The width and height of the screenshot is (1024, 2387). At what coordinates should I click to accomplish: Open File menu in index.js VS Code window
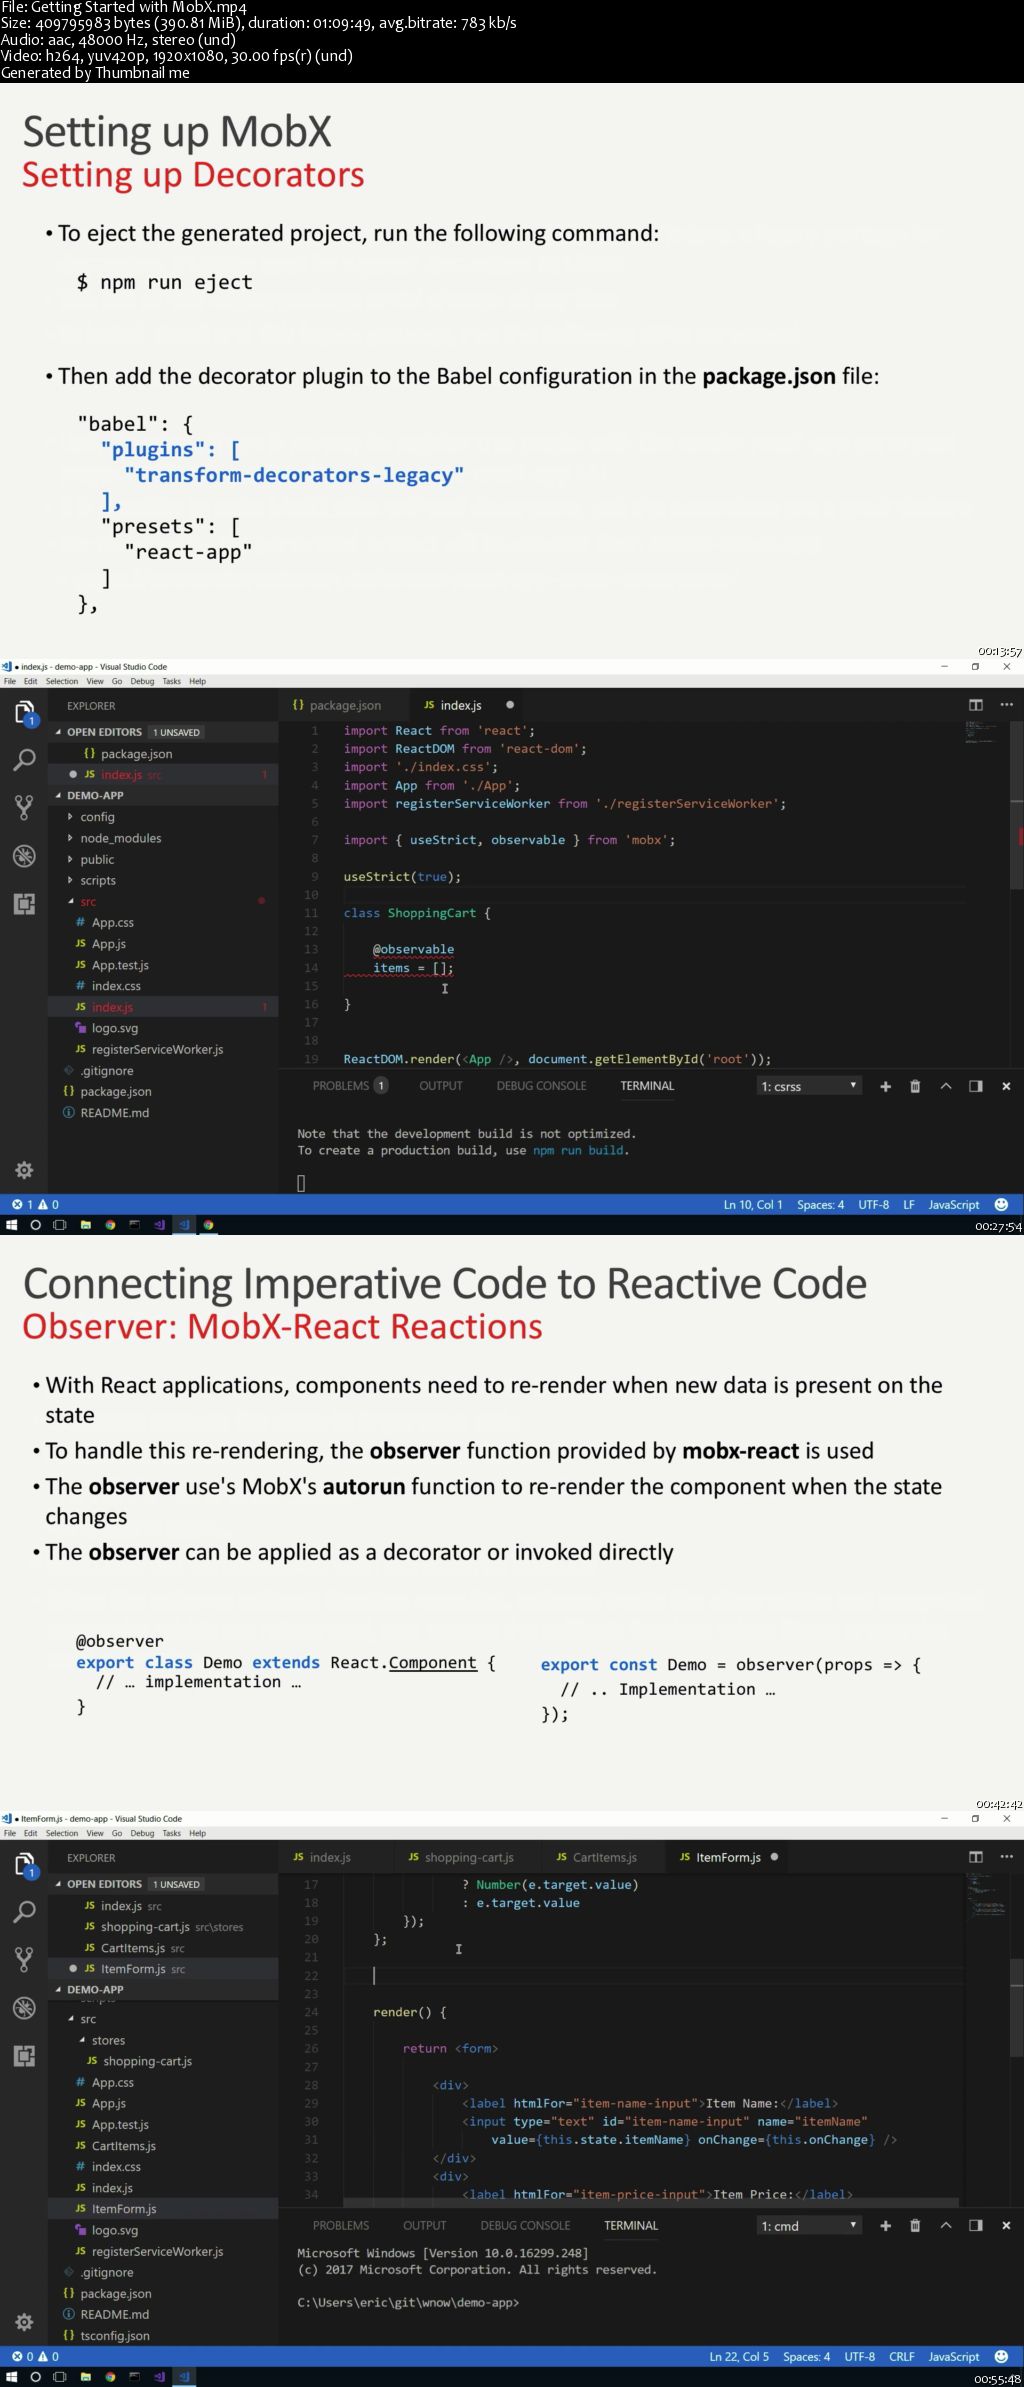(10, 681)
